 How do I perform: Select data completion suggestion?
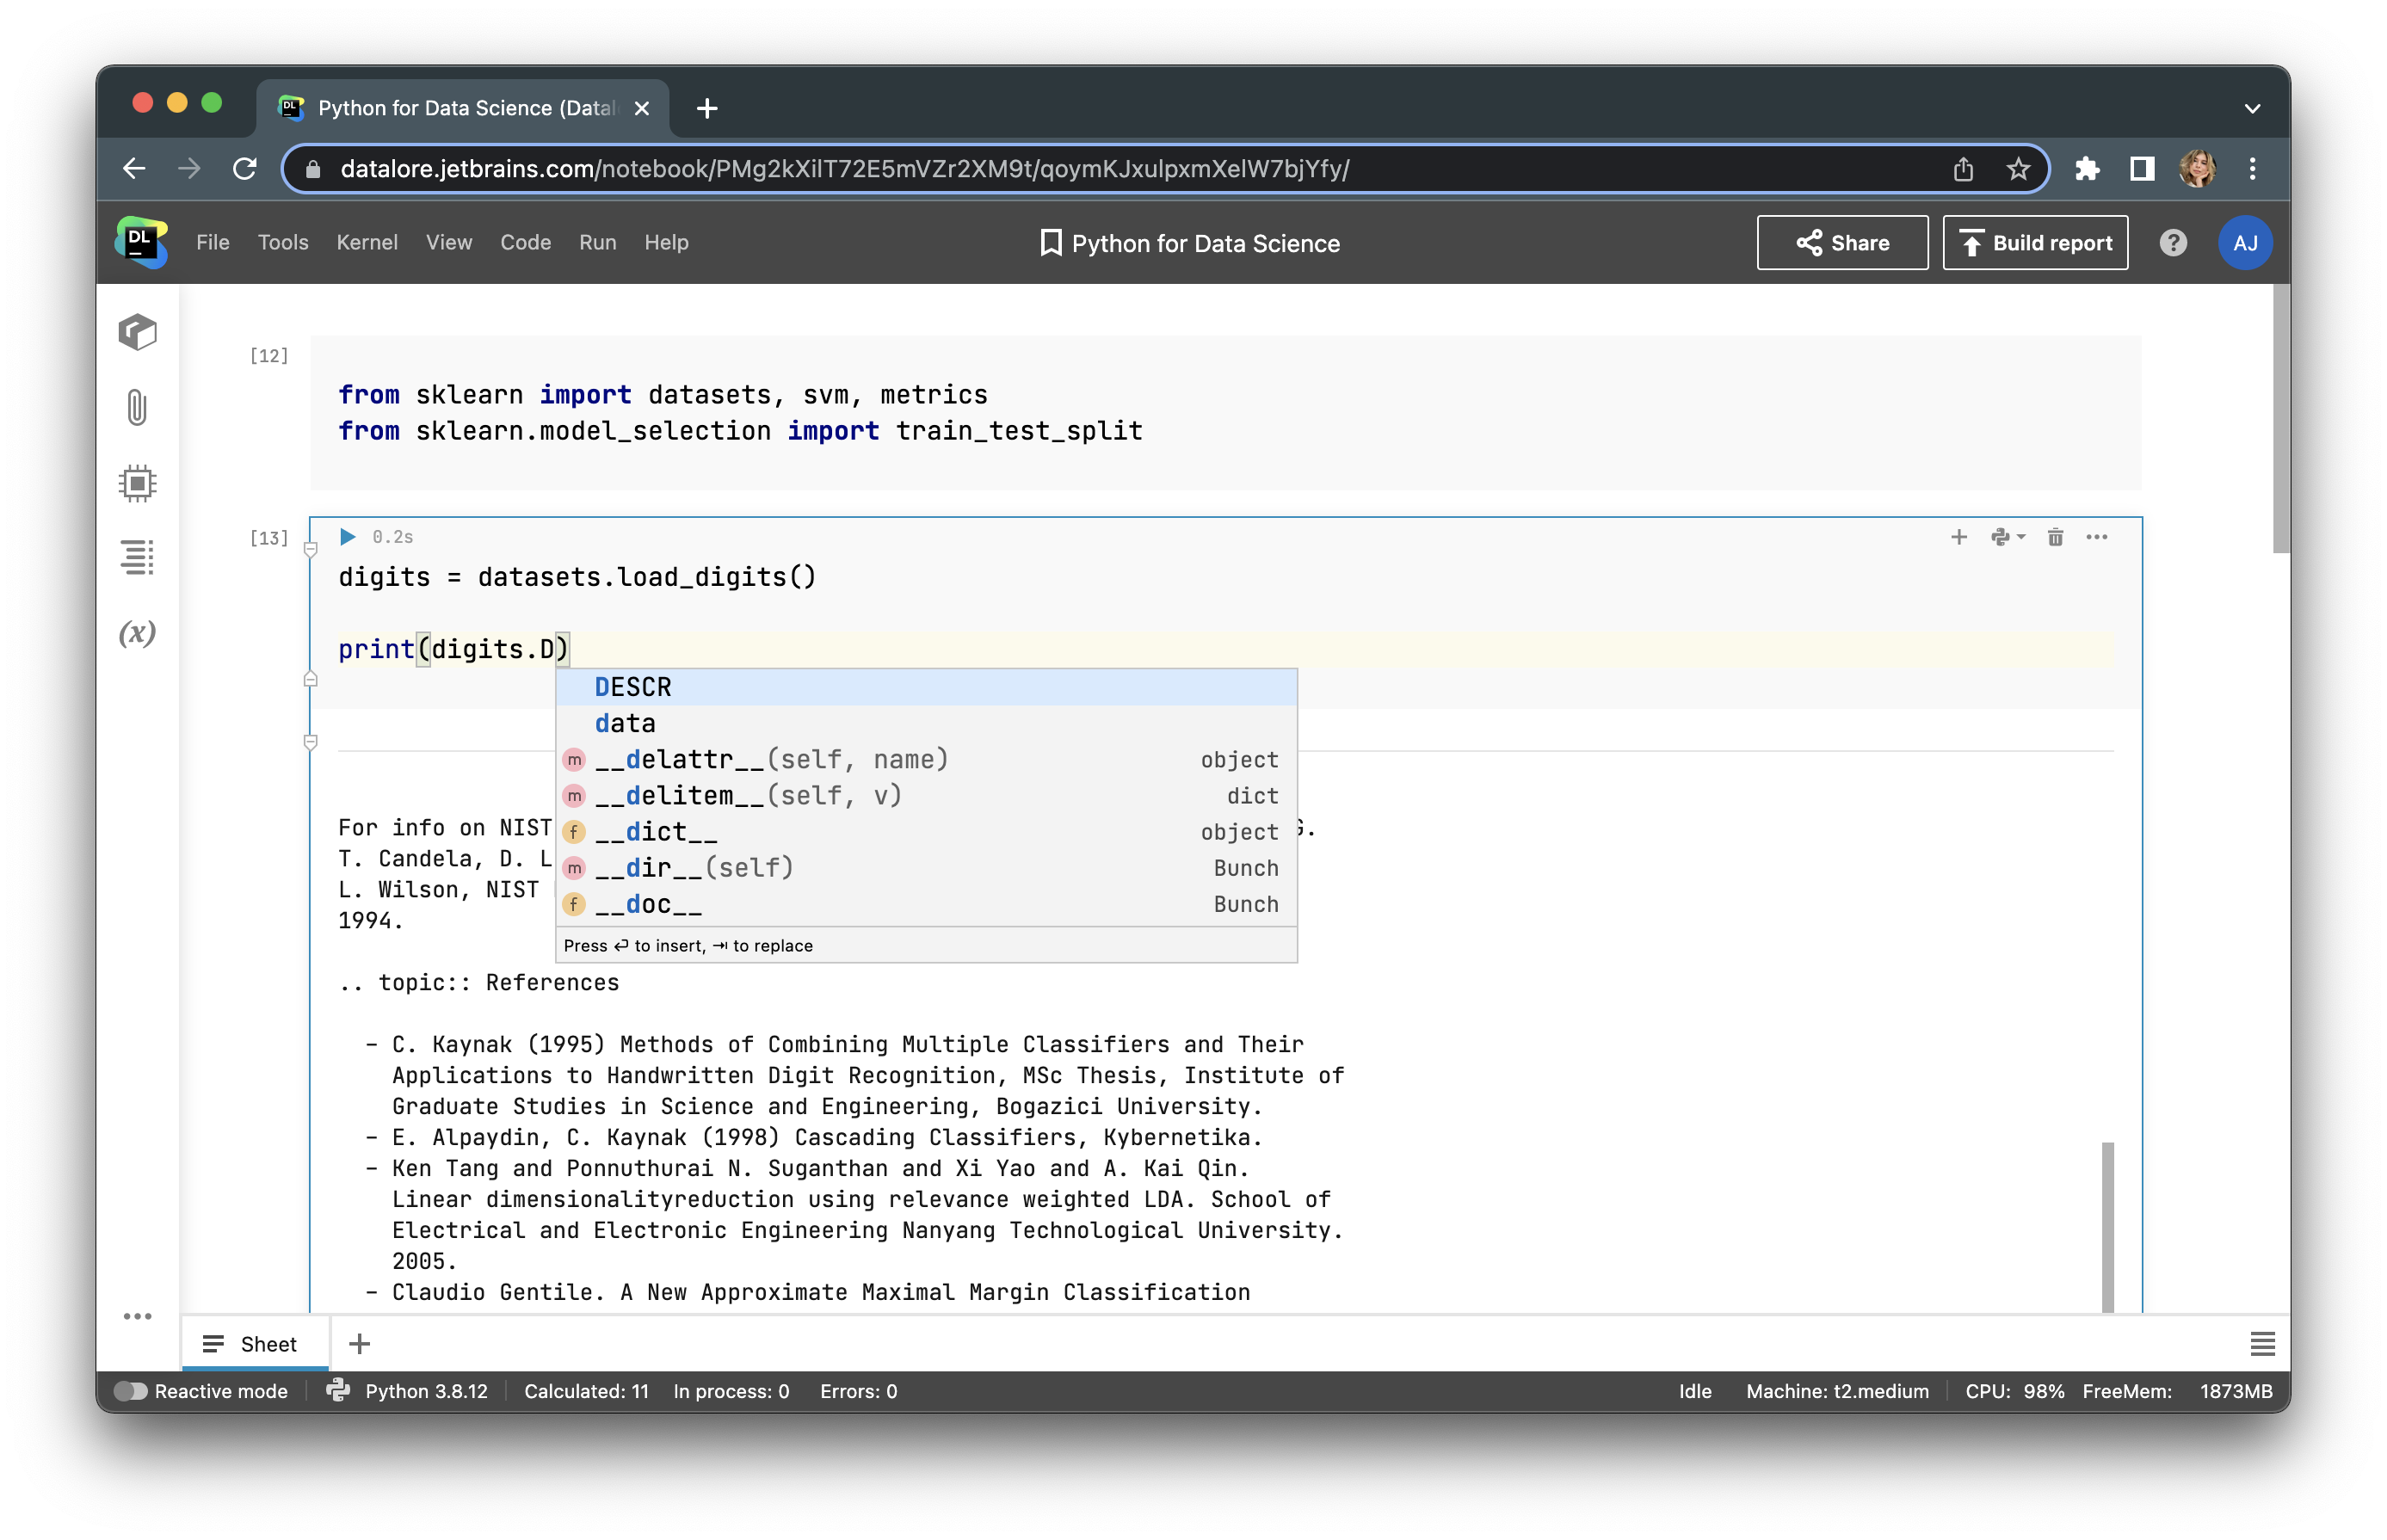tap(926, 723)
